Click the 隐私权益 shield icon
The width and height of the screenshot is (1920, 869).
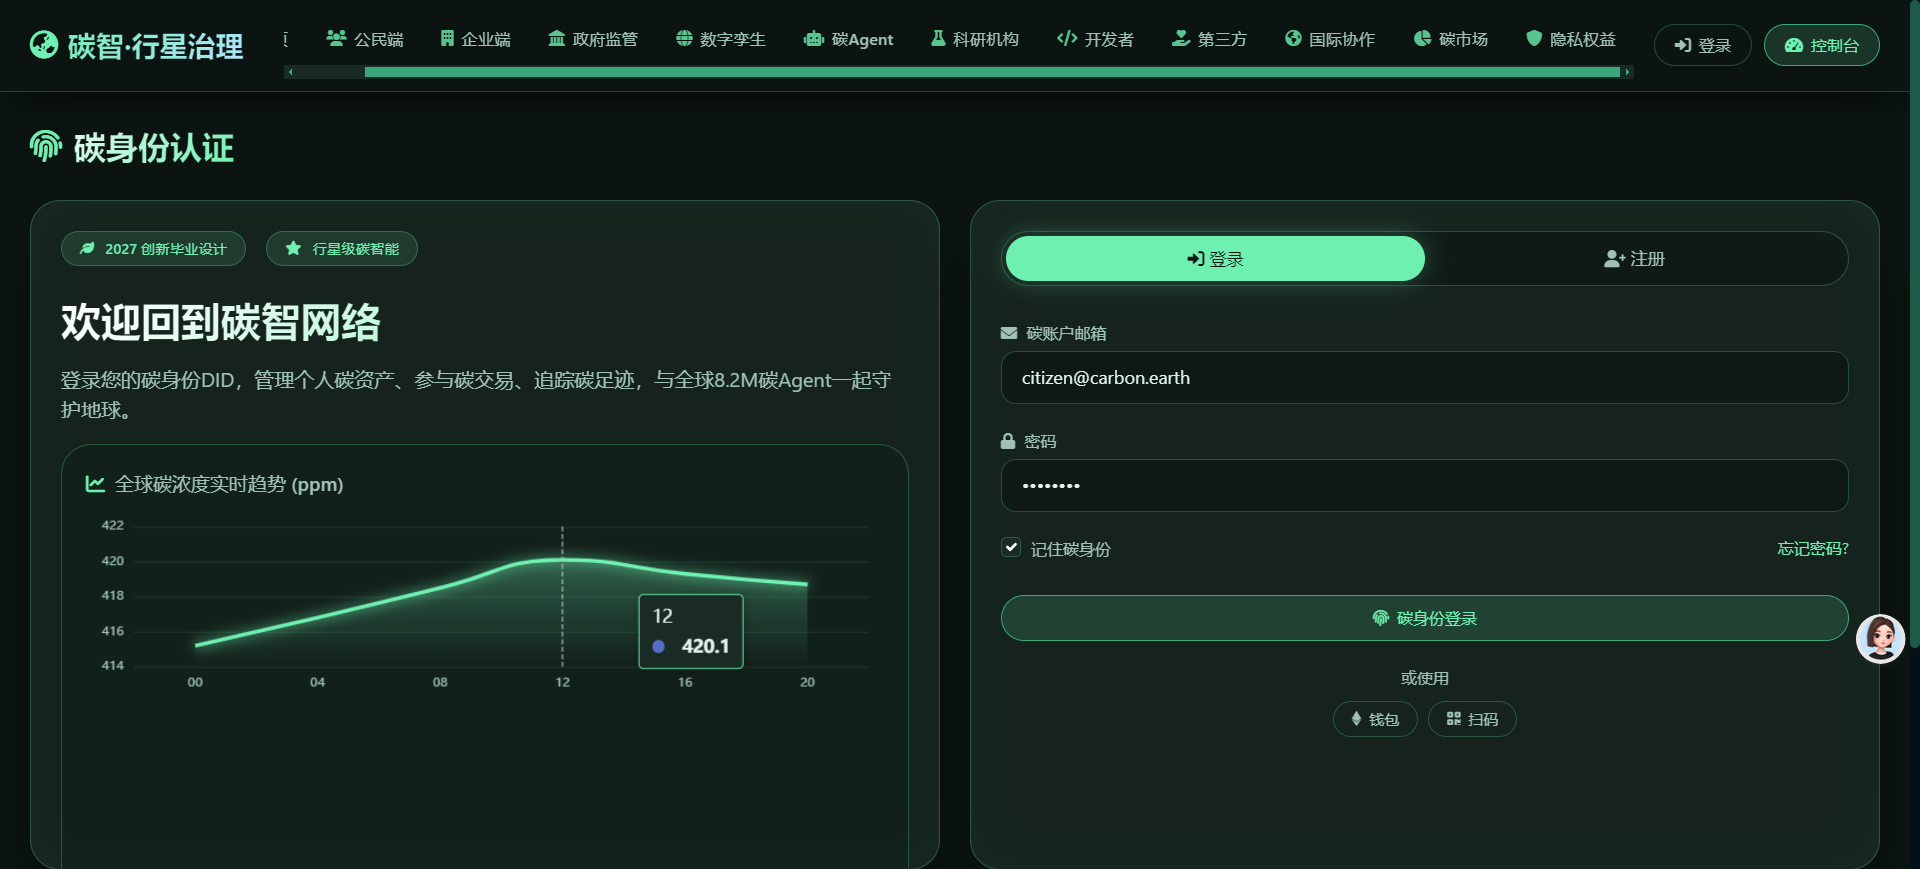[x=1534, y=38]
